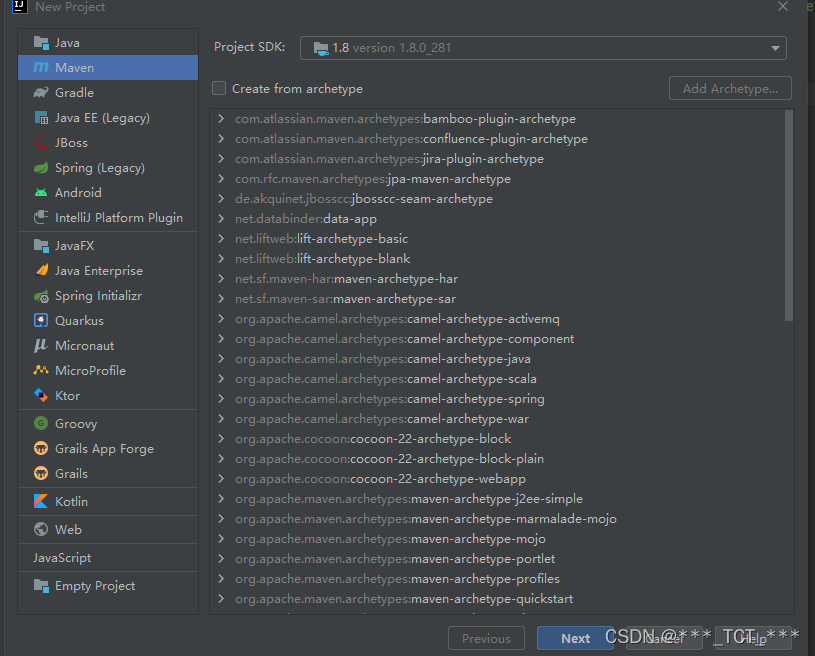
Task: Expand jira-plugin-archetype node
Action: coord(221,159)
